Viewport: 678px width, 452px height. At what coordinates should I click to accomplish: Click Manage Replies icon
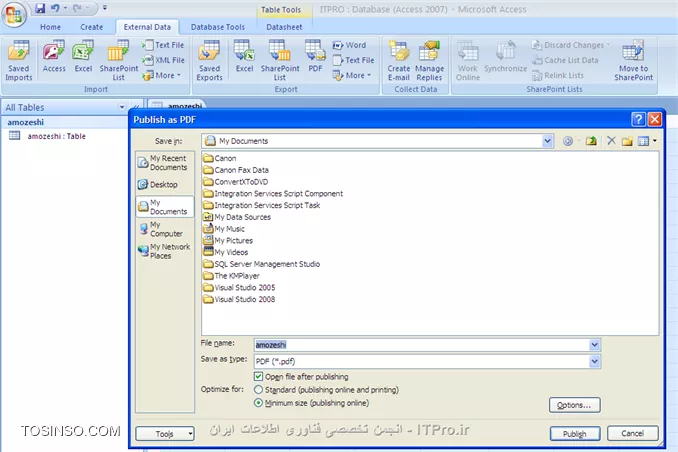429,60
